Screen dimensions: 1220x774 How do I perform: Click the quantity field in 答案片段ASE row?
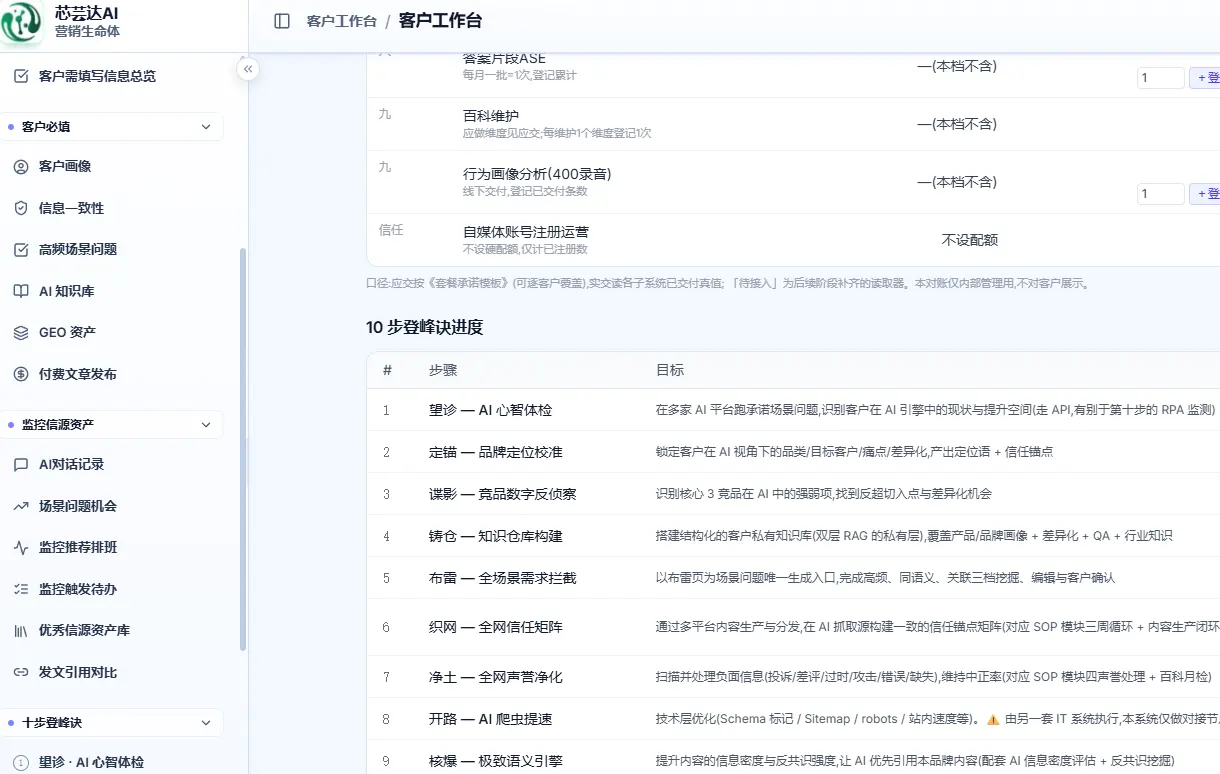click(1161, 78)
